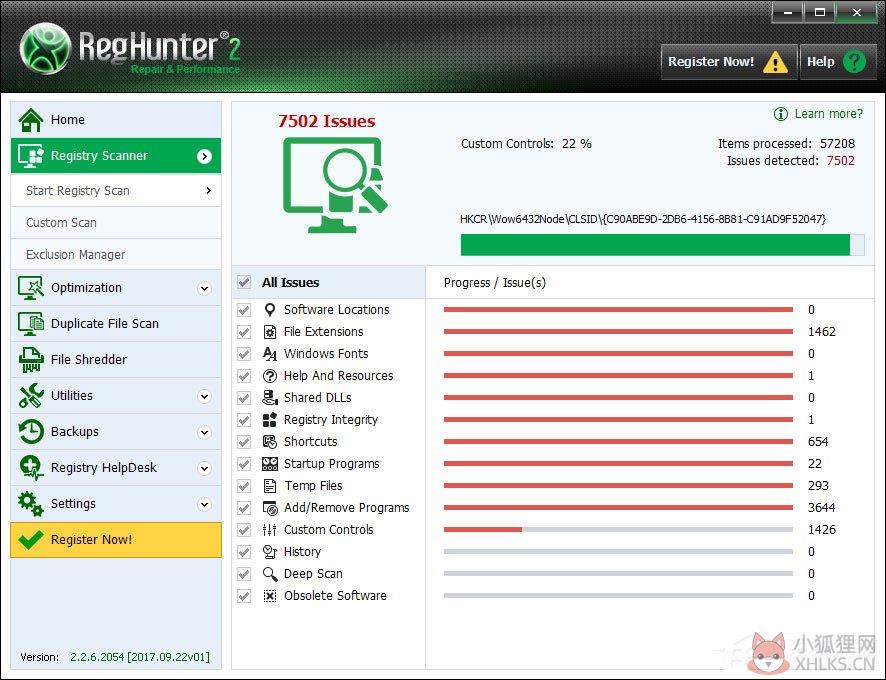Click the File Extensions icon
886x680 pixels.
(x=270, y=332)
